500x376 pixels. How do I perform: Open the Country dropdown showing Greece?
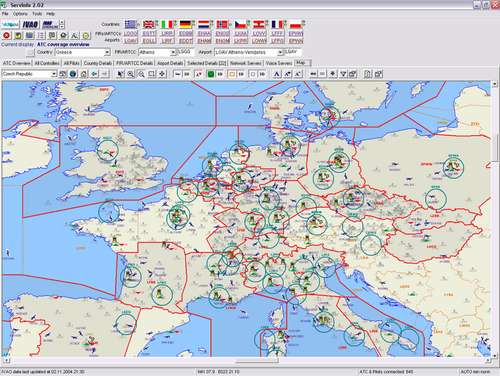[83, 52]
